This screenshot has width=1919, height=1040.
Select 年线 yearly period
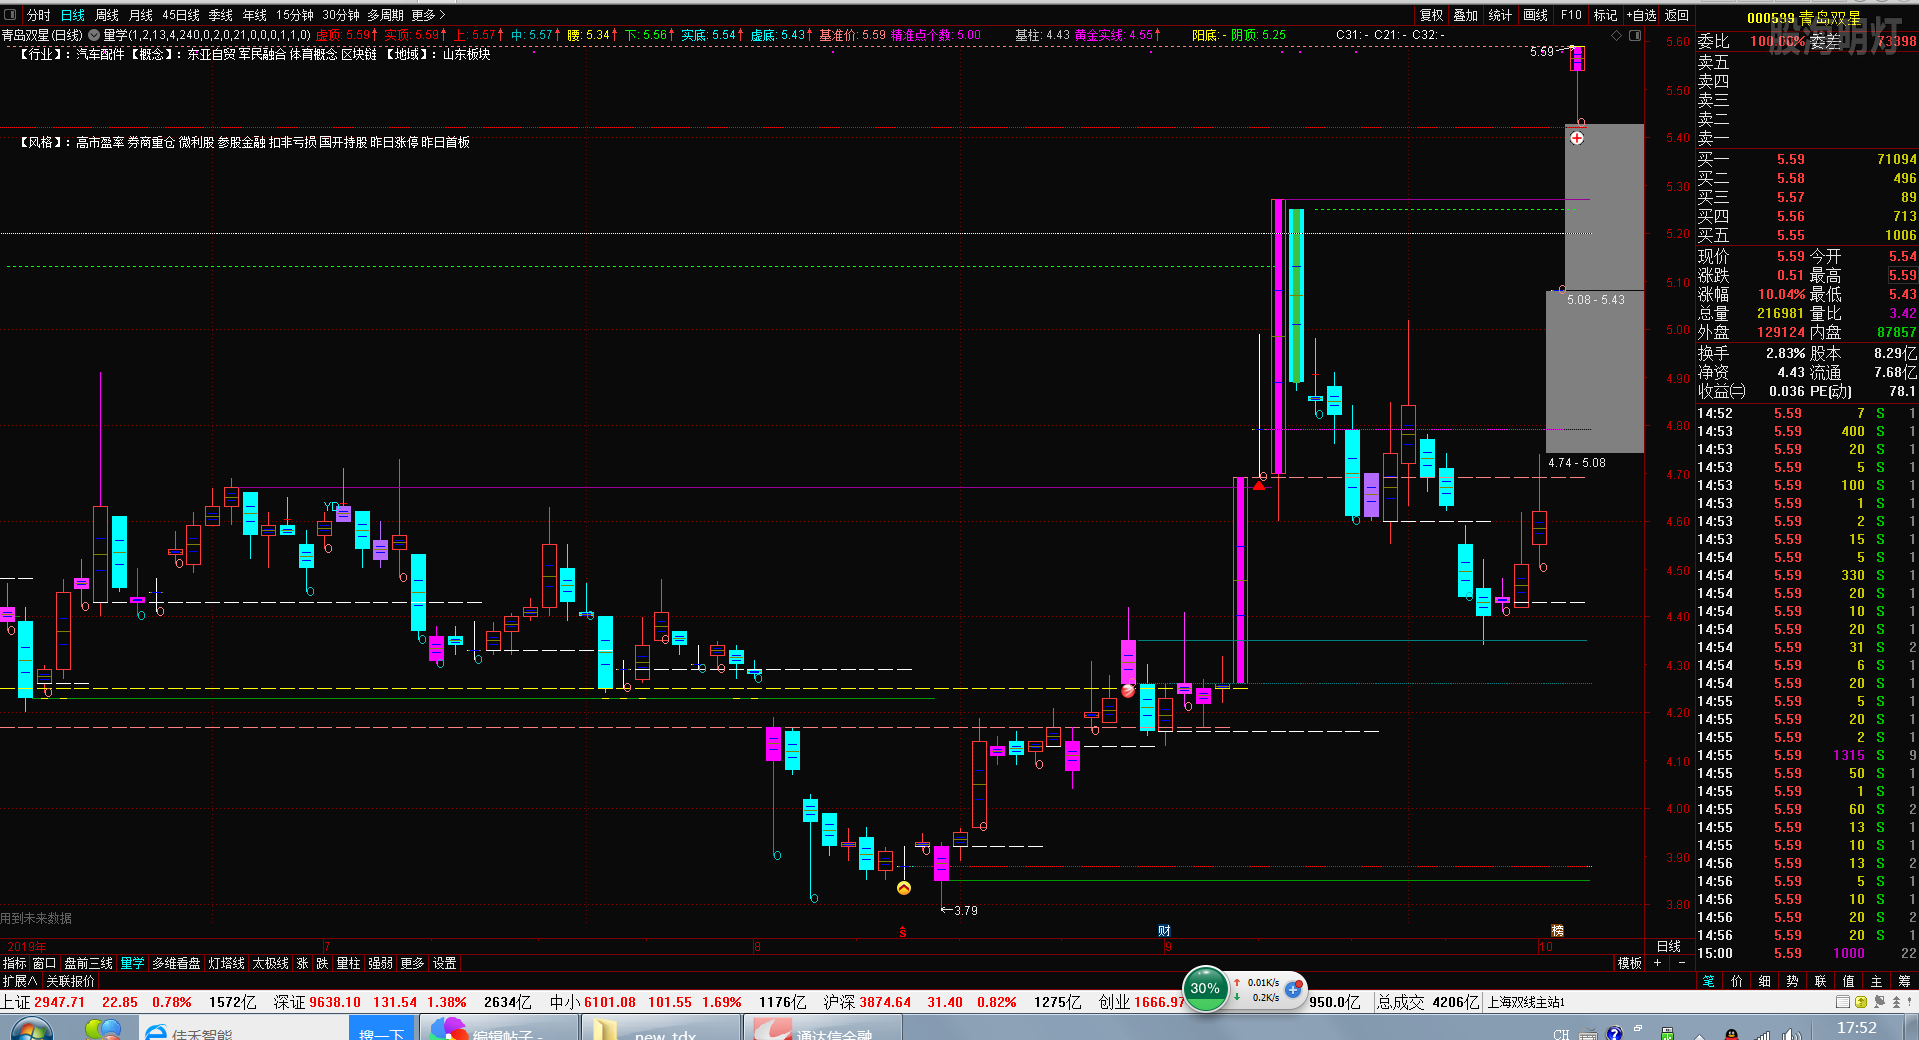point(255,15)
